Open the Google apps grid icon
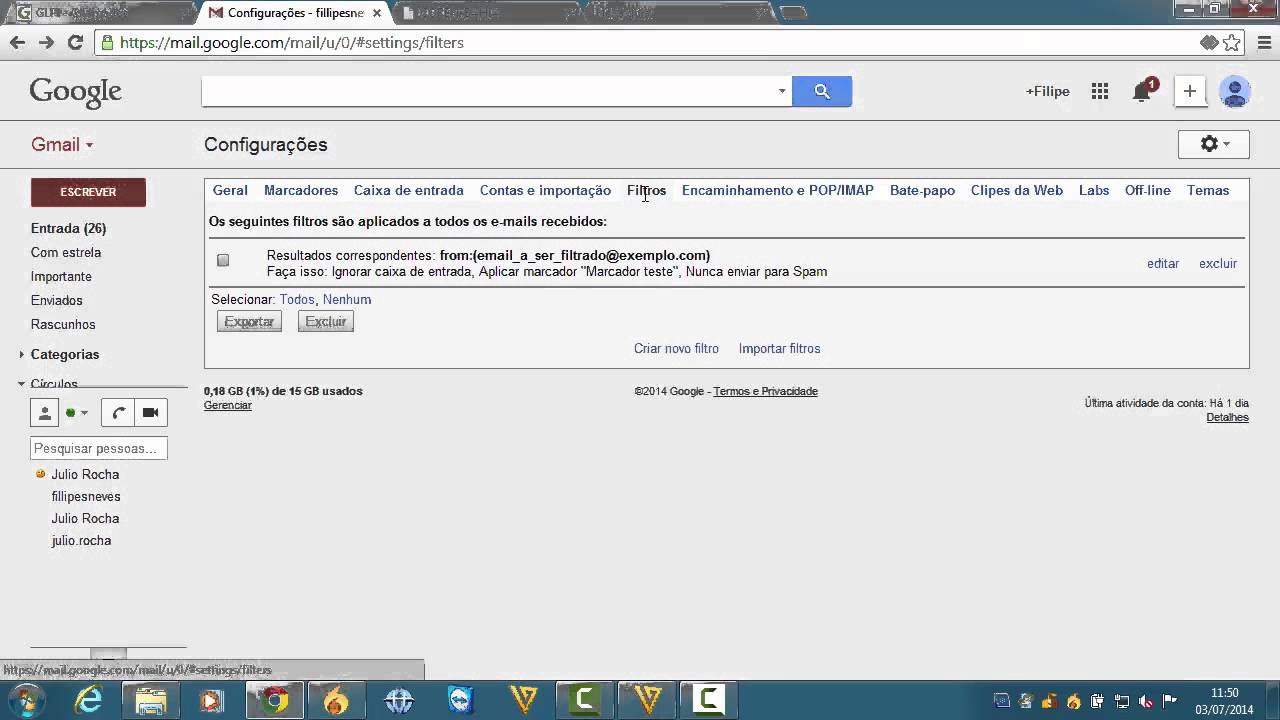1280x720 pixels. (x=1100, y=91)
